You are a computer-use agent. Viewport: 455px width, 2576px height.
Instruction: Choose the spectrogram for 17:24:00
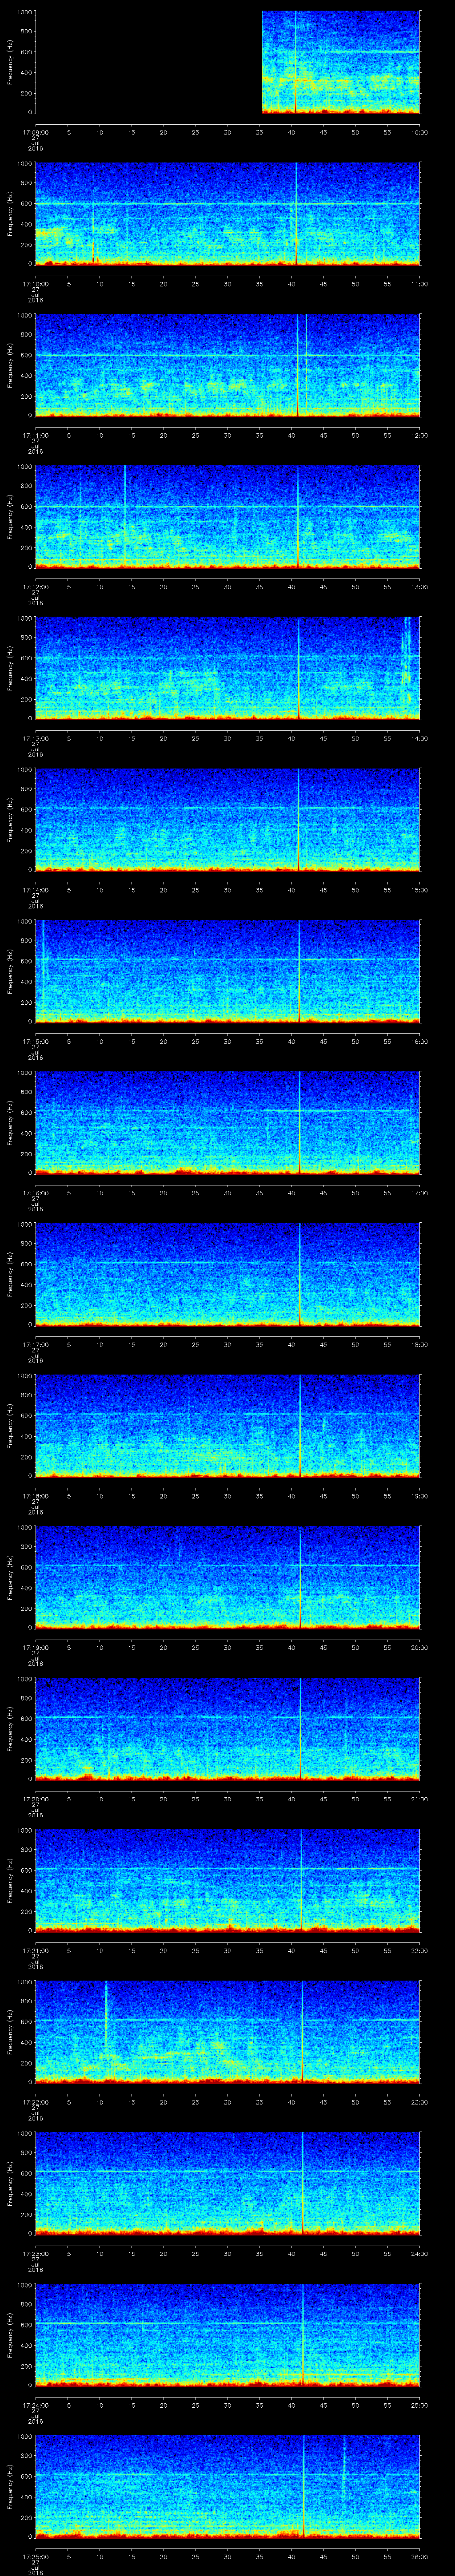pyautogui.click(x=228, y=2334)
